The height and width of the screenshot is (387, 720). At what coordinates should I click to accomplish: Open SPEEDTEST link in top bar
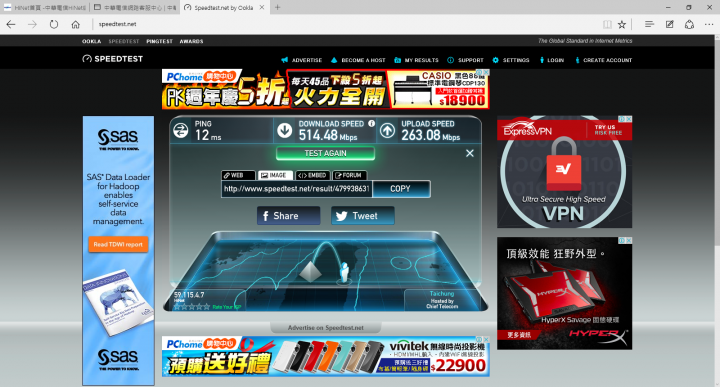(x=124, y=41)
